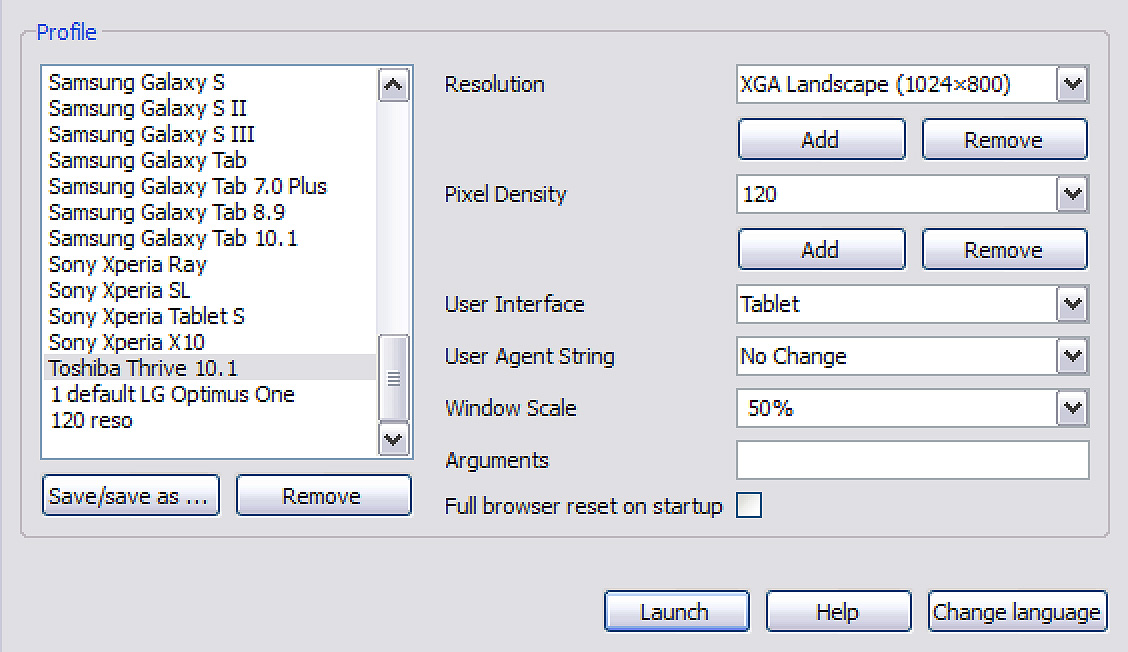Click the profile list scroll down arrow
1128x652 pixels.
[394, 439]
